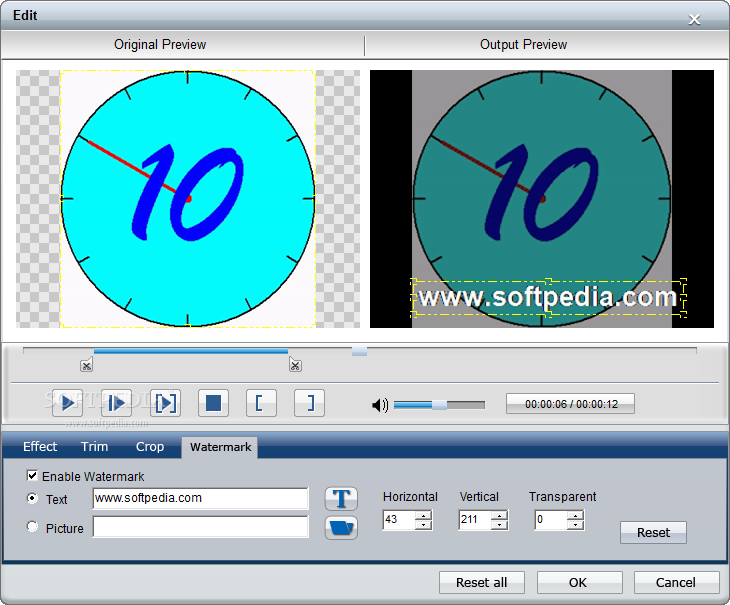The width and height of the screenshot is (730, 605).
Task: Open the font settings T button
Action: 341,499
